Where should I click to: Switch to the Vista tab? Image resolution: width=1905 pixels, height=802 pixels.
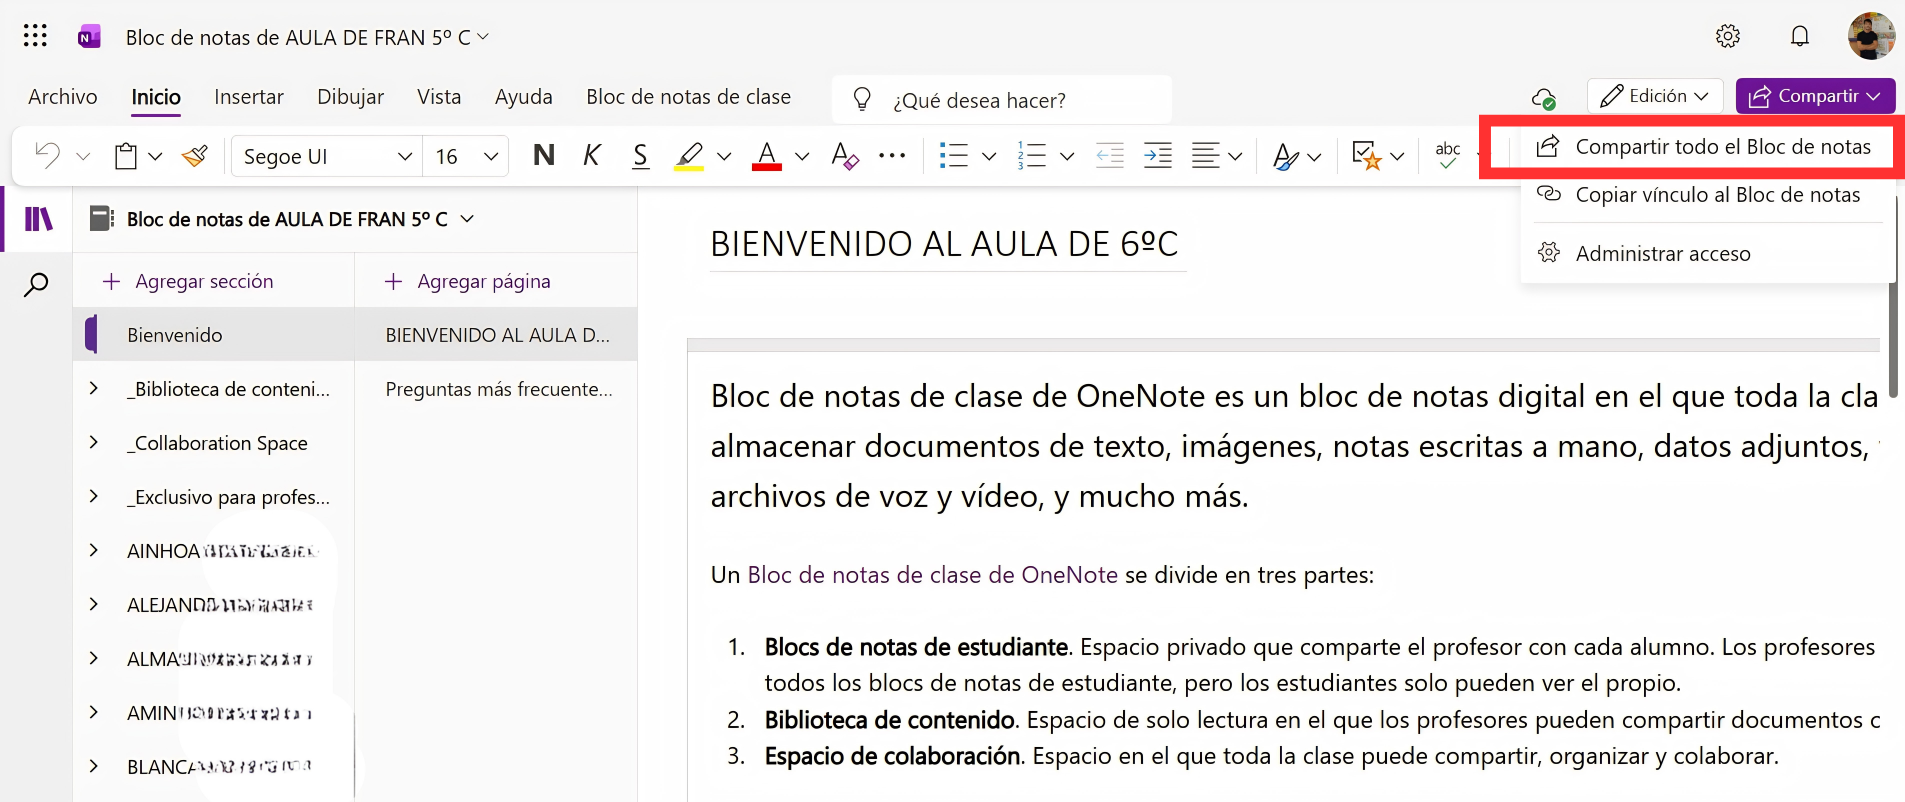(x=439, y=97)
